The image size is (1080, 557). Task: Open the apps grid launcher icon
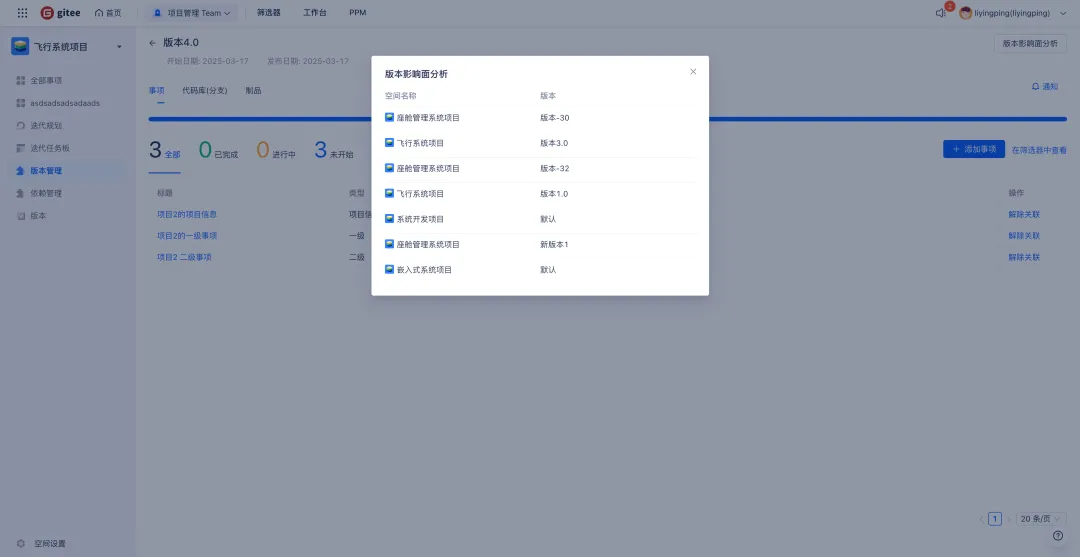[22, 13]
